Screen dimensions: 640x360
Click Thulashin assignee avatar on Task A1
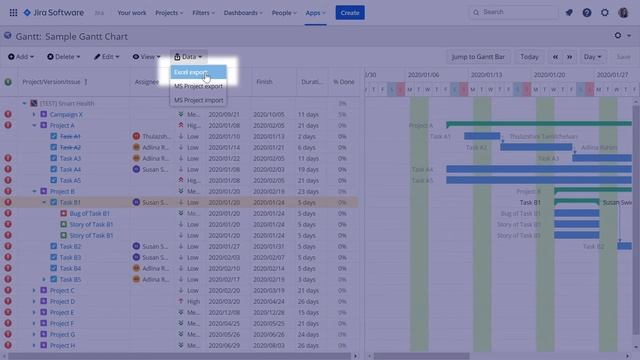click(136, 136)
